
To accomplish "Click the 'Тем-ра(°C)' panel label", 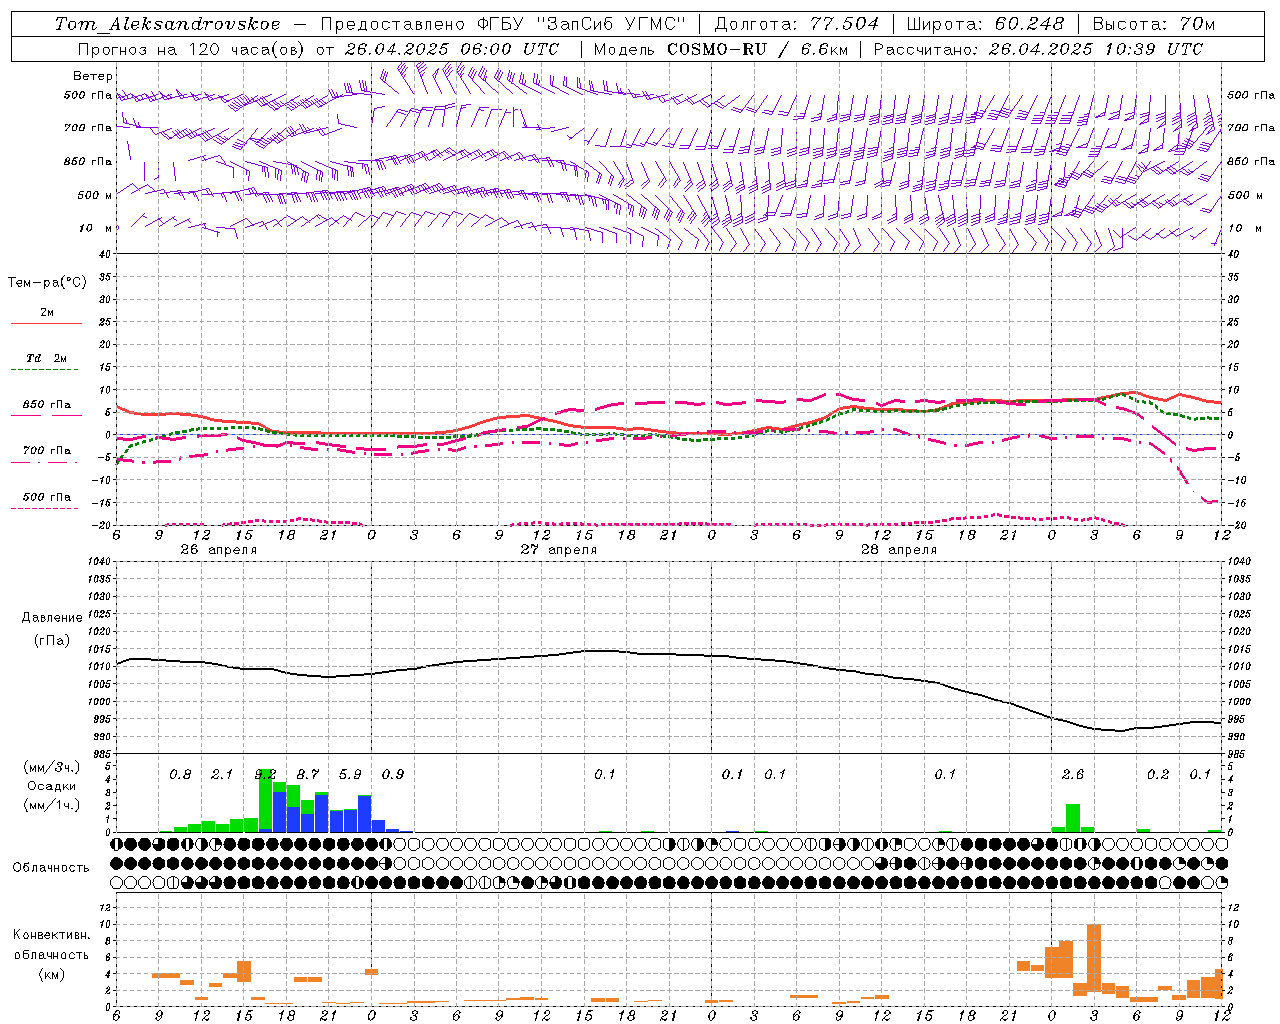I will (47, 283).
